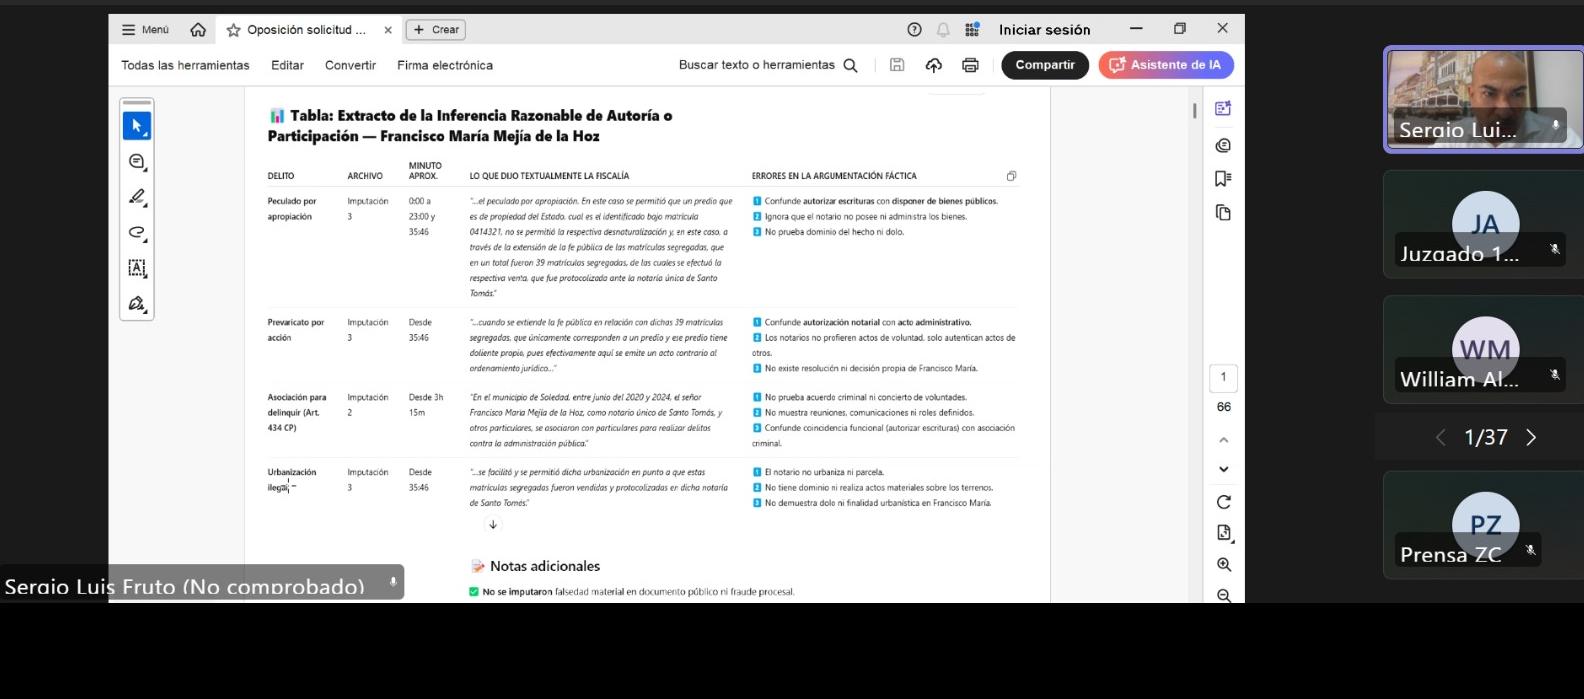Launch the Asistente de IA button
1584x699 pixels.
pyautogui.click(x=1166, y=65)
